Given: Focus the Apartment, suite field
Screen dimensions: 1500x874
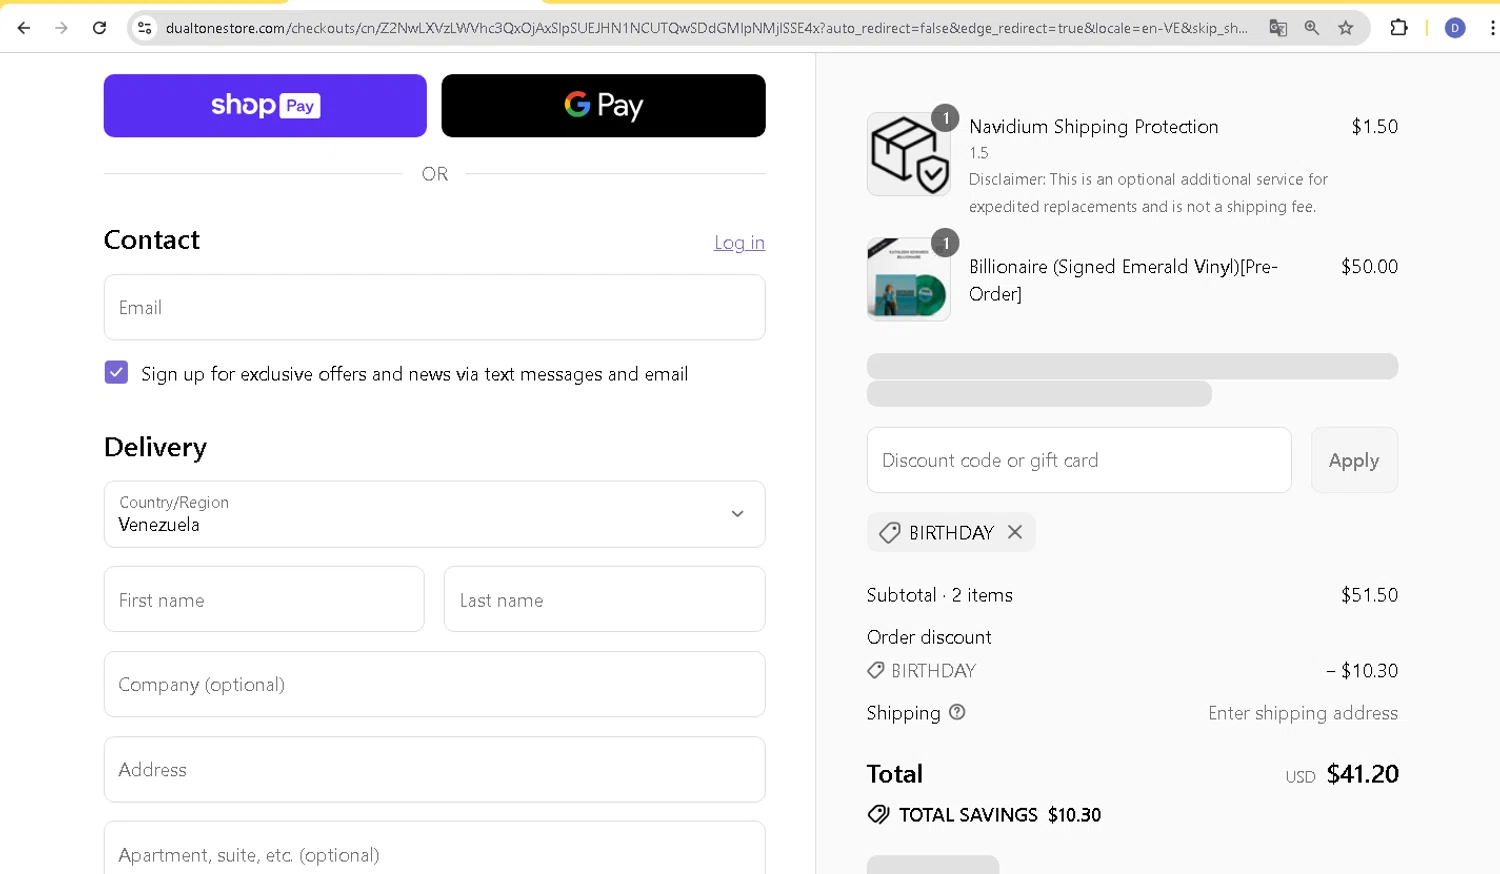Looking at the screenshot, I should pyautogui.click(x=435, y=848).
